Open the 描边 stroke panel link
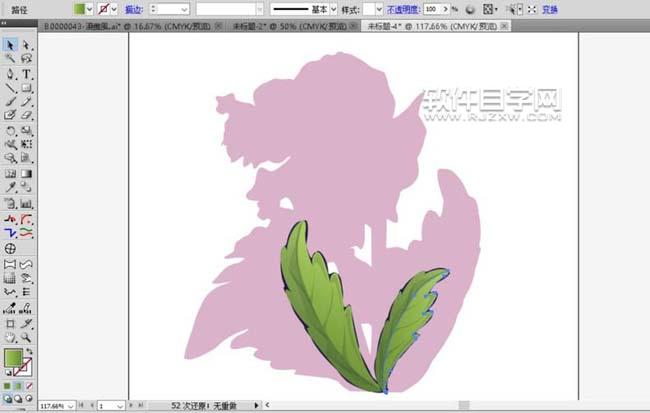 pos(133,9)
